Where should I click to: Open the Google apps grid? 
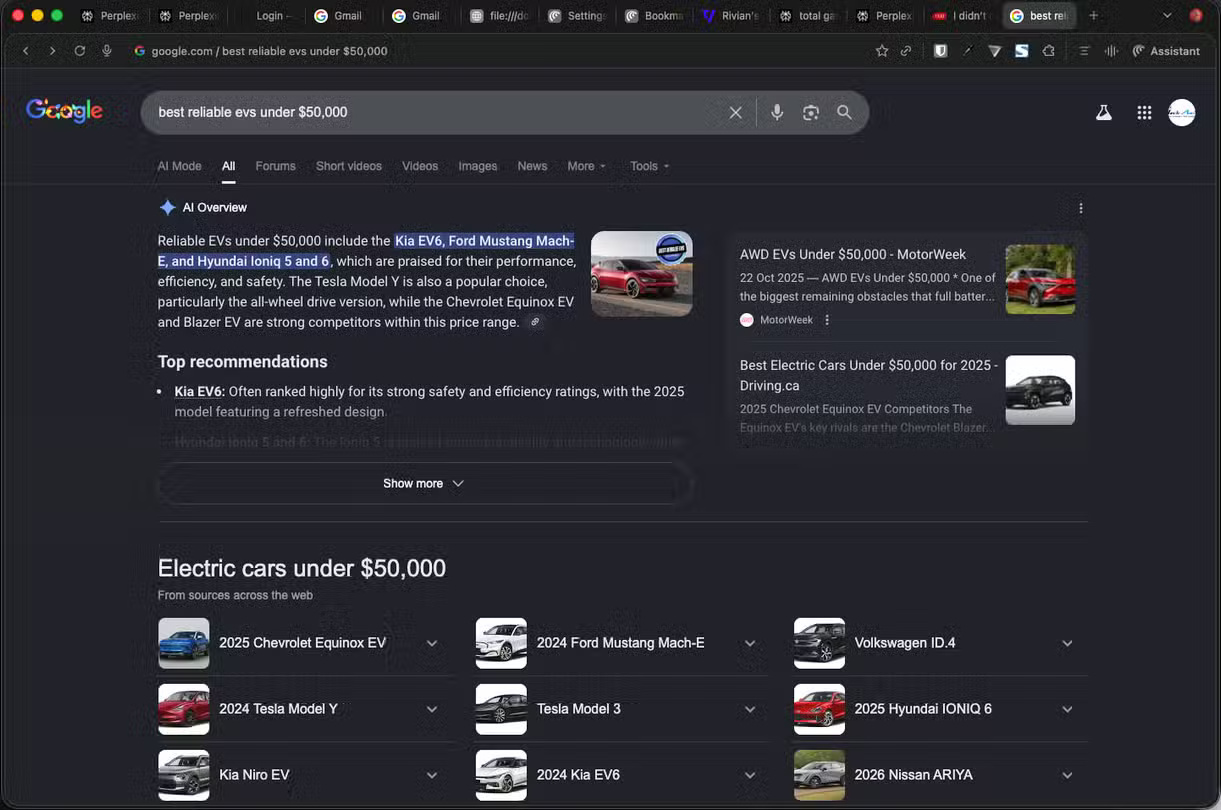pos(1144,112)
